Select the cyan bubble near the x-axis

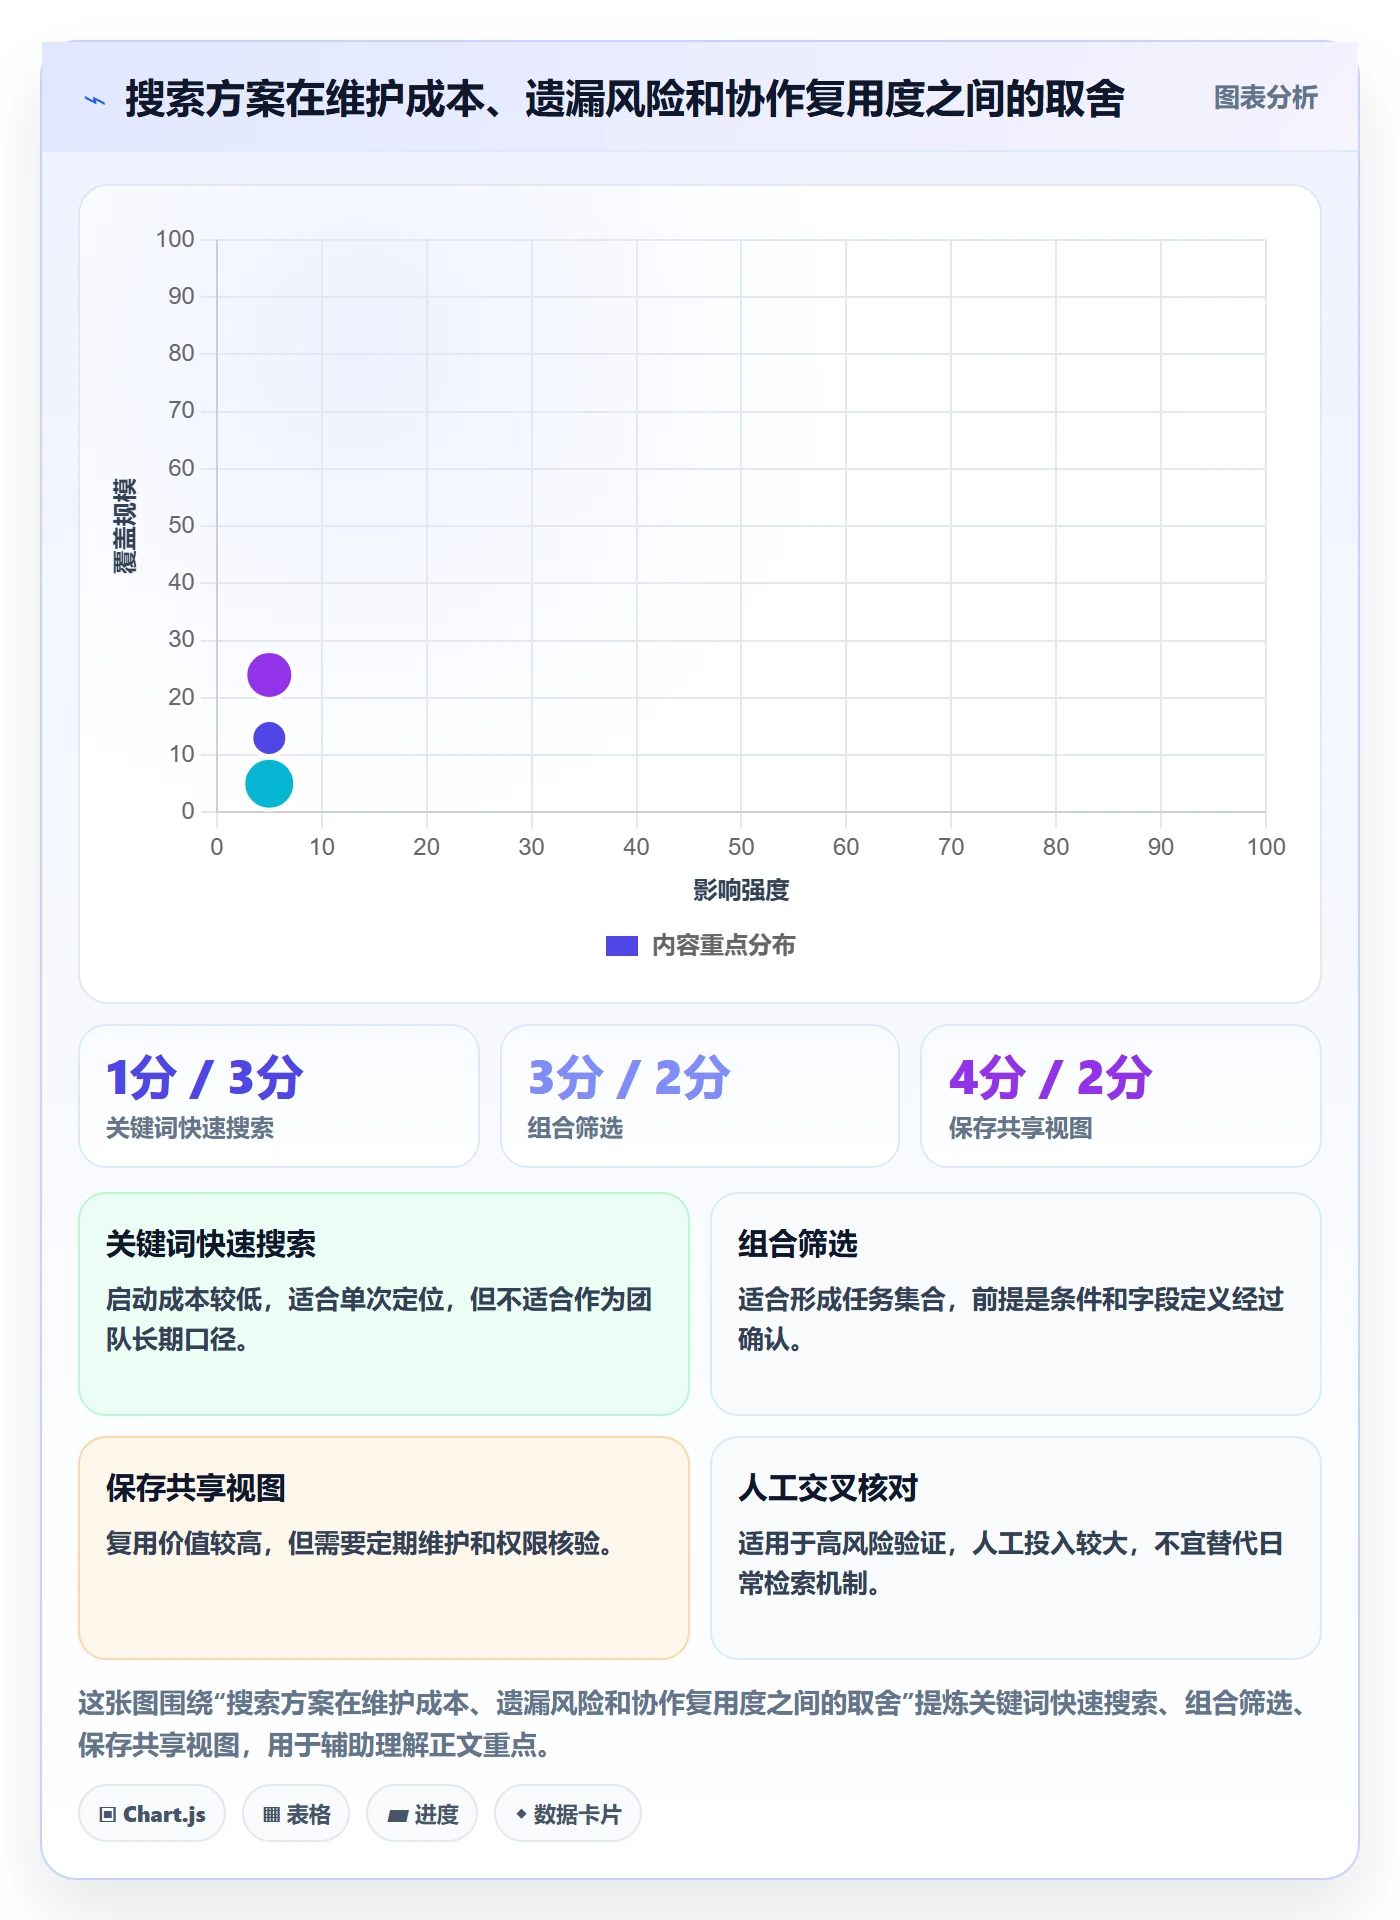(269, 784)
